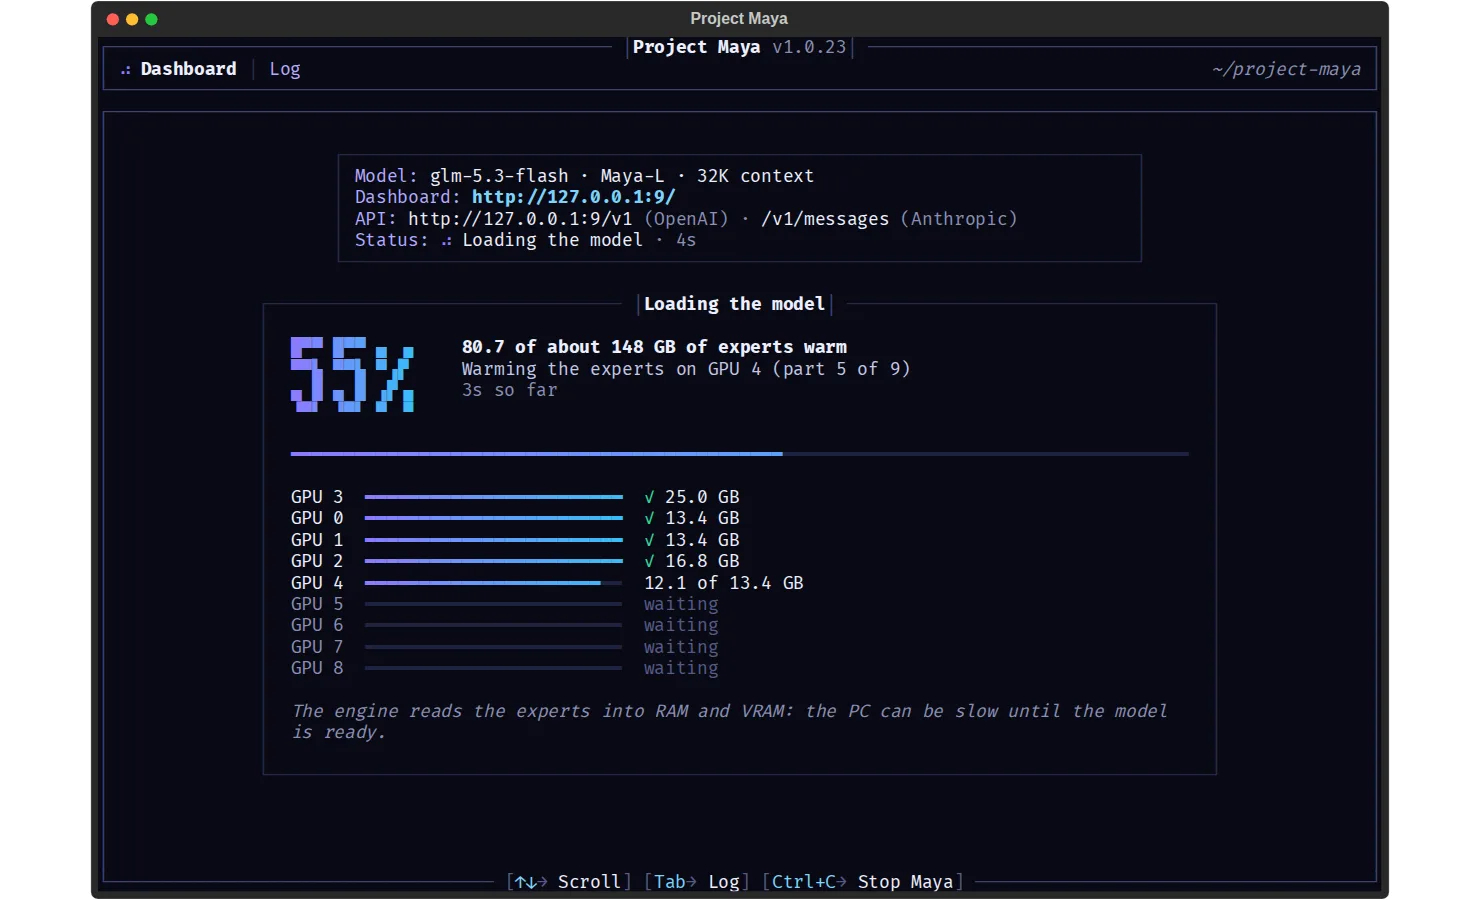Select the Dashboard tab

[188, 69]
